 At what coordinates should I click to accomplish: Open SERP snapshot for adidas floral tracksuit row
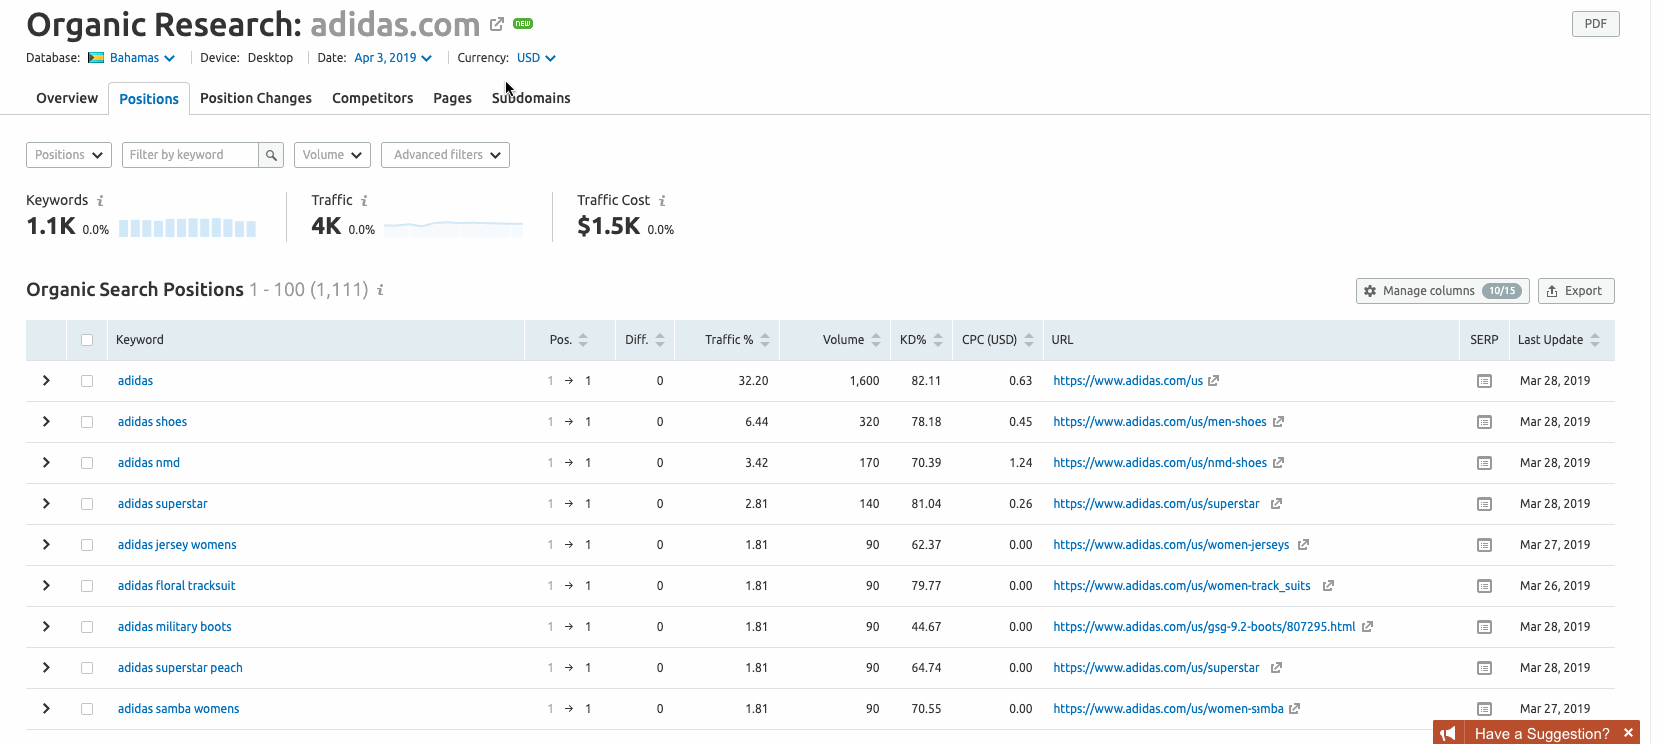point(1484,586)
